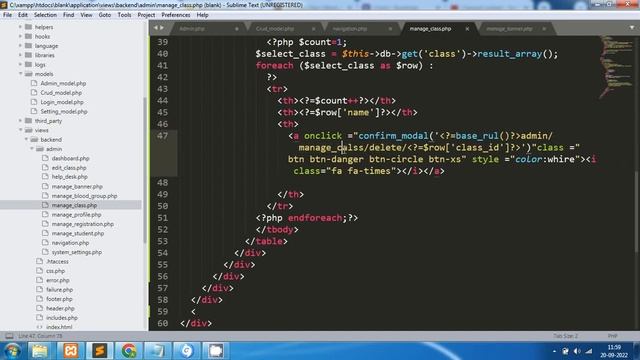The height and width of the screenshot is (360, 640).
Task: Go to previous tab with left arrow
Action: pos(156,28)
